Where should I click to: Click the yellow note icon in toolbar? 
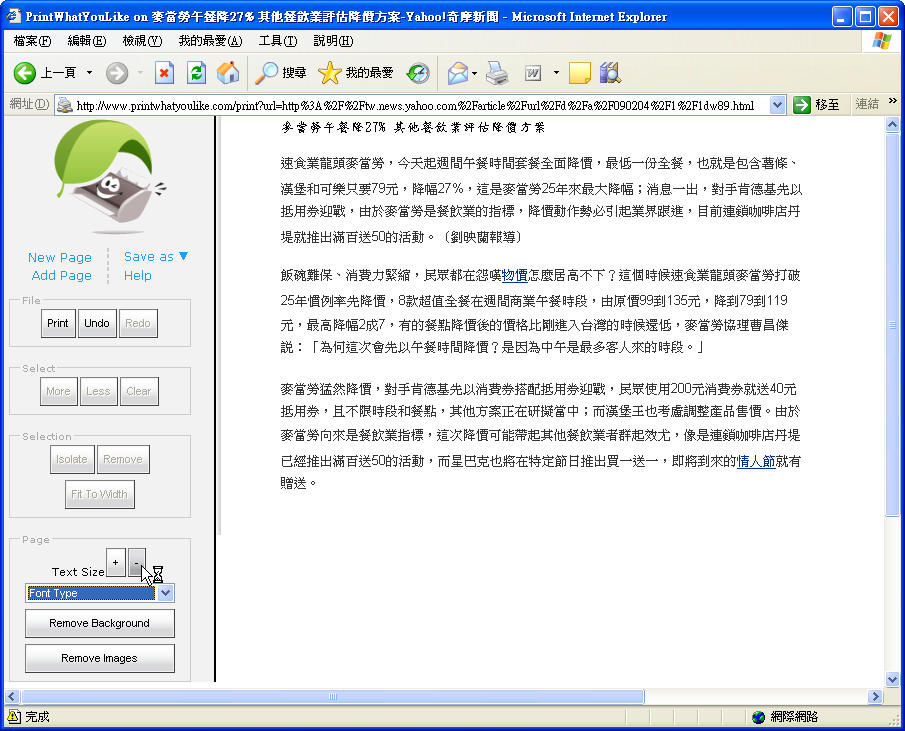(579, 73)
